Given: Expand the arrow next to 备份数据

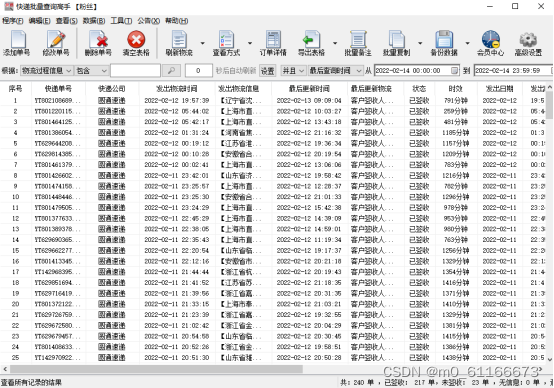Looking at the screenshot, I should (x=467, y=43).
